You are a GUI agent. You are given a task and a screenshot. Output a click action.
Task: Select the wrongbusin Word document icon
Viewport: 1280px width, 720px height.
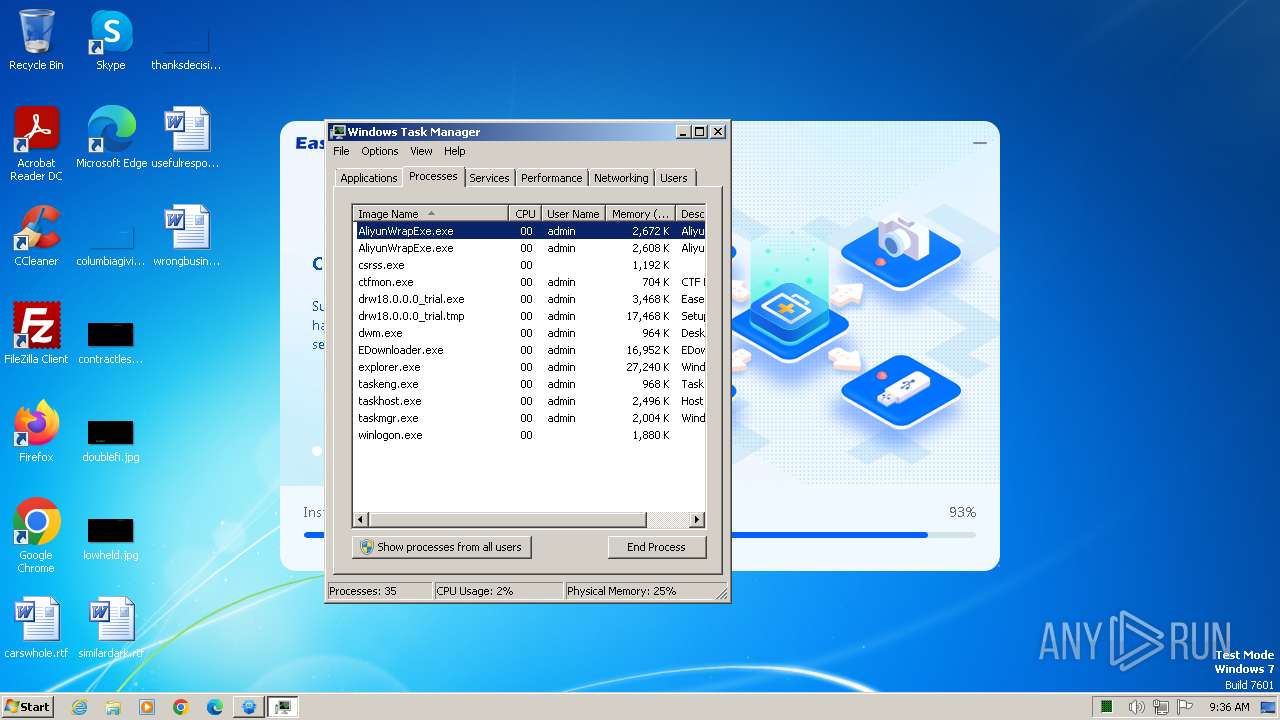[186, 236]
